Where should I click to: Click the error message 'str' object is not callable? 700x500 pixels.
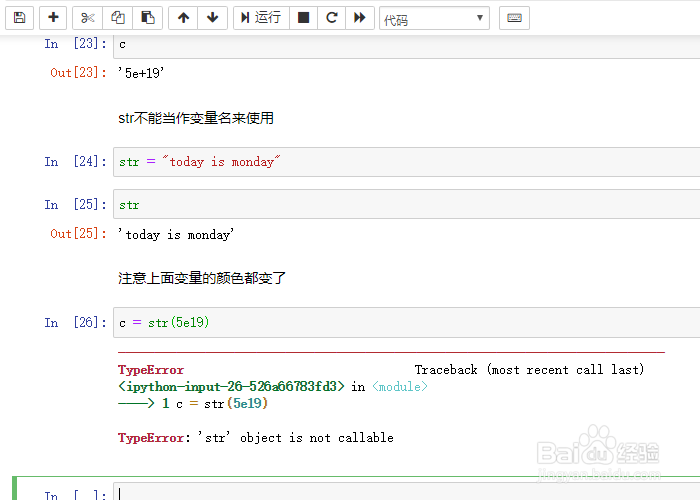pyautogui.click(x=296, y=438)
